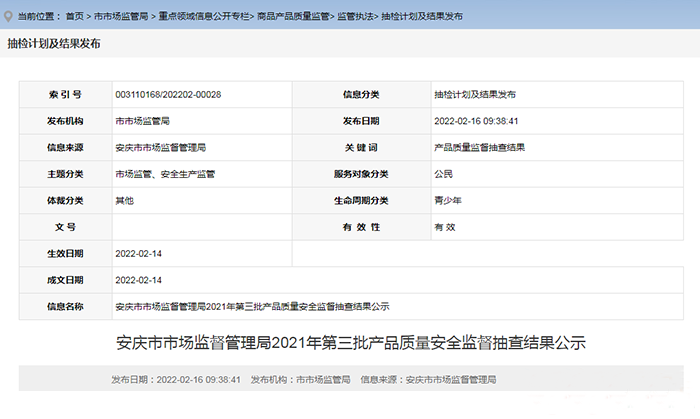The width and height of the screenshot is (700, 419).
Task: Click the 信息分类 value 抽检计划及结果发布
Action: click(x=474, y=94)
